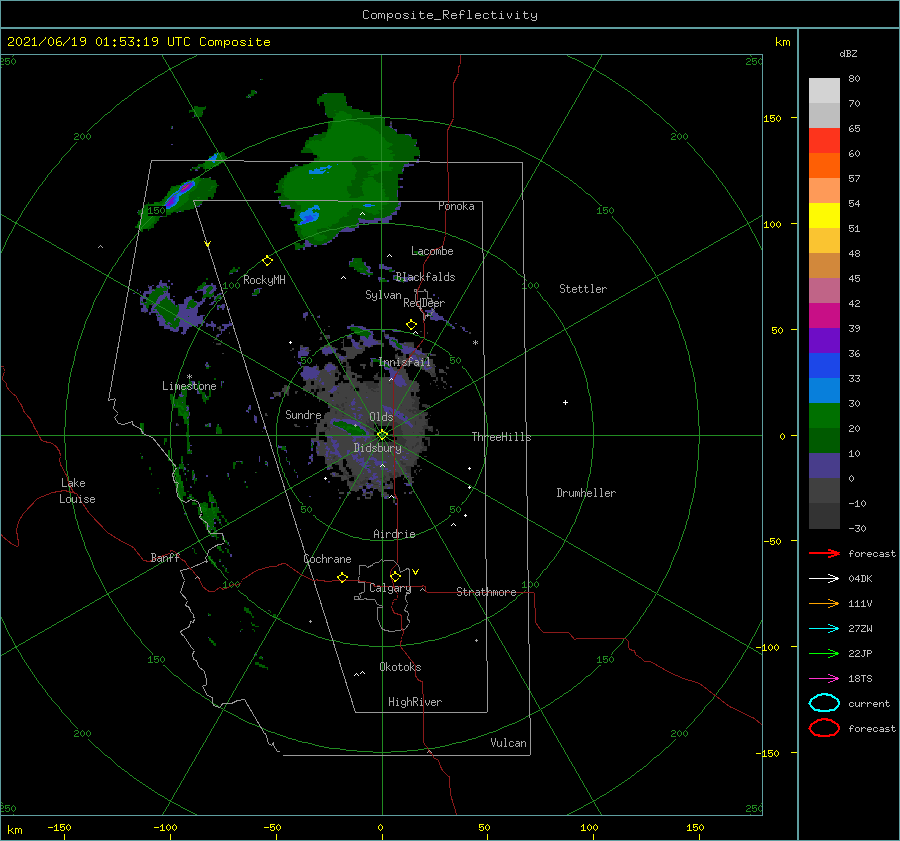Click the yellow diamond marker south of Red Deer

pos(412,325)
